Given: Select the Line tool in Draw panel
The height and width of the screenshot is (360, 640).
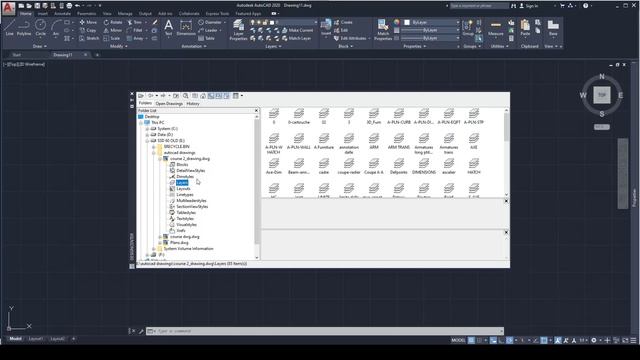Looking at the screenshot, I should coord(9,28).
